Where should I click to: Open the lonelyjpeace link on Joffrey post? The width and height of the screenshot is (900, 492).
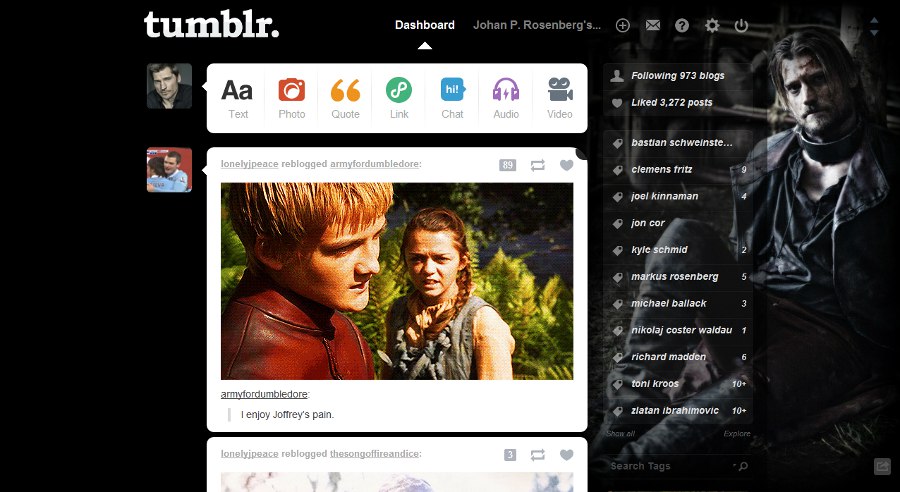tap(250, 164)
